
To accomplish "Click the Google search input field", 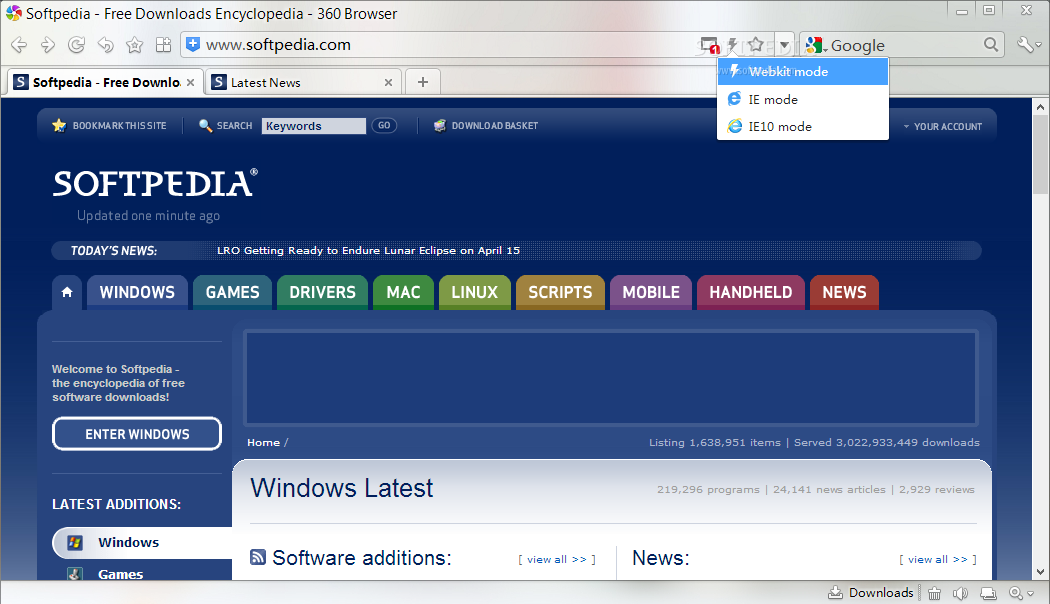I will pos(905,45).
